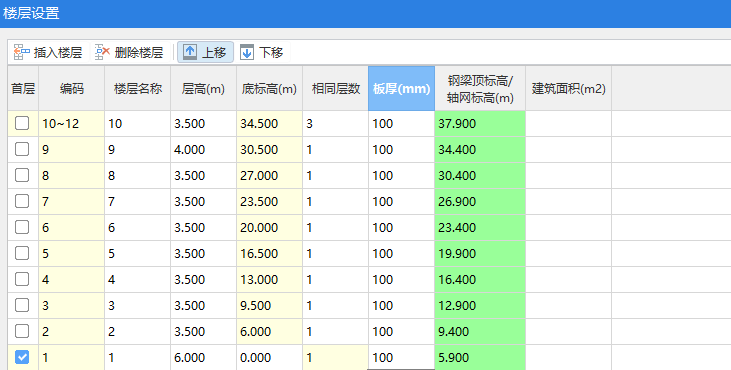Screen dimensions: 731x370
Task: Select steel beam elevation 34.400 cell
Action: (480, 150)
